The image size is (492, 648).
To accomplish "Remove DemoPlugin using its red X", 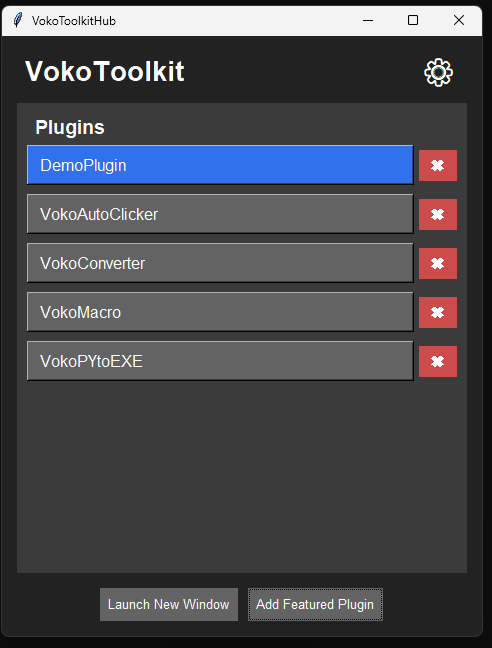I will (438, 165).
